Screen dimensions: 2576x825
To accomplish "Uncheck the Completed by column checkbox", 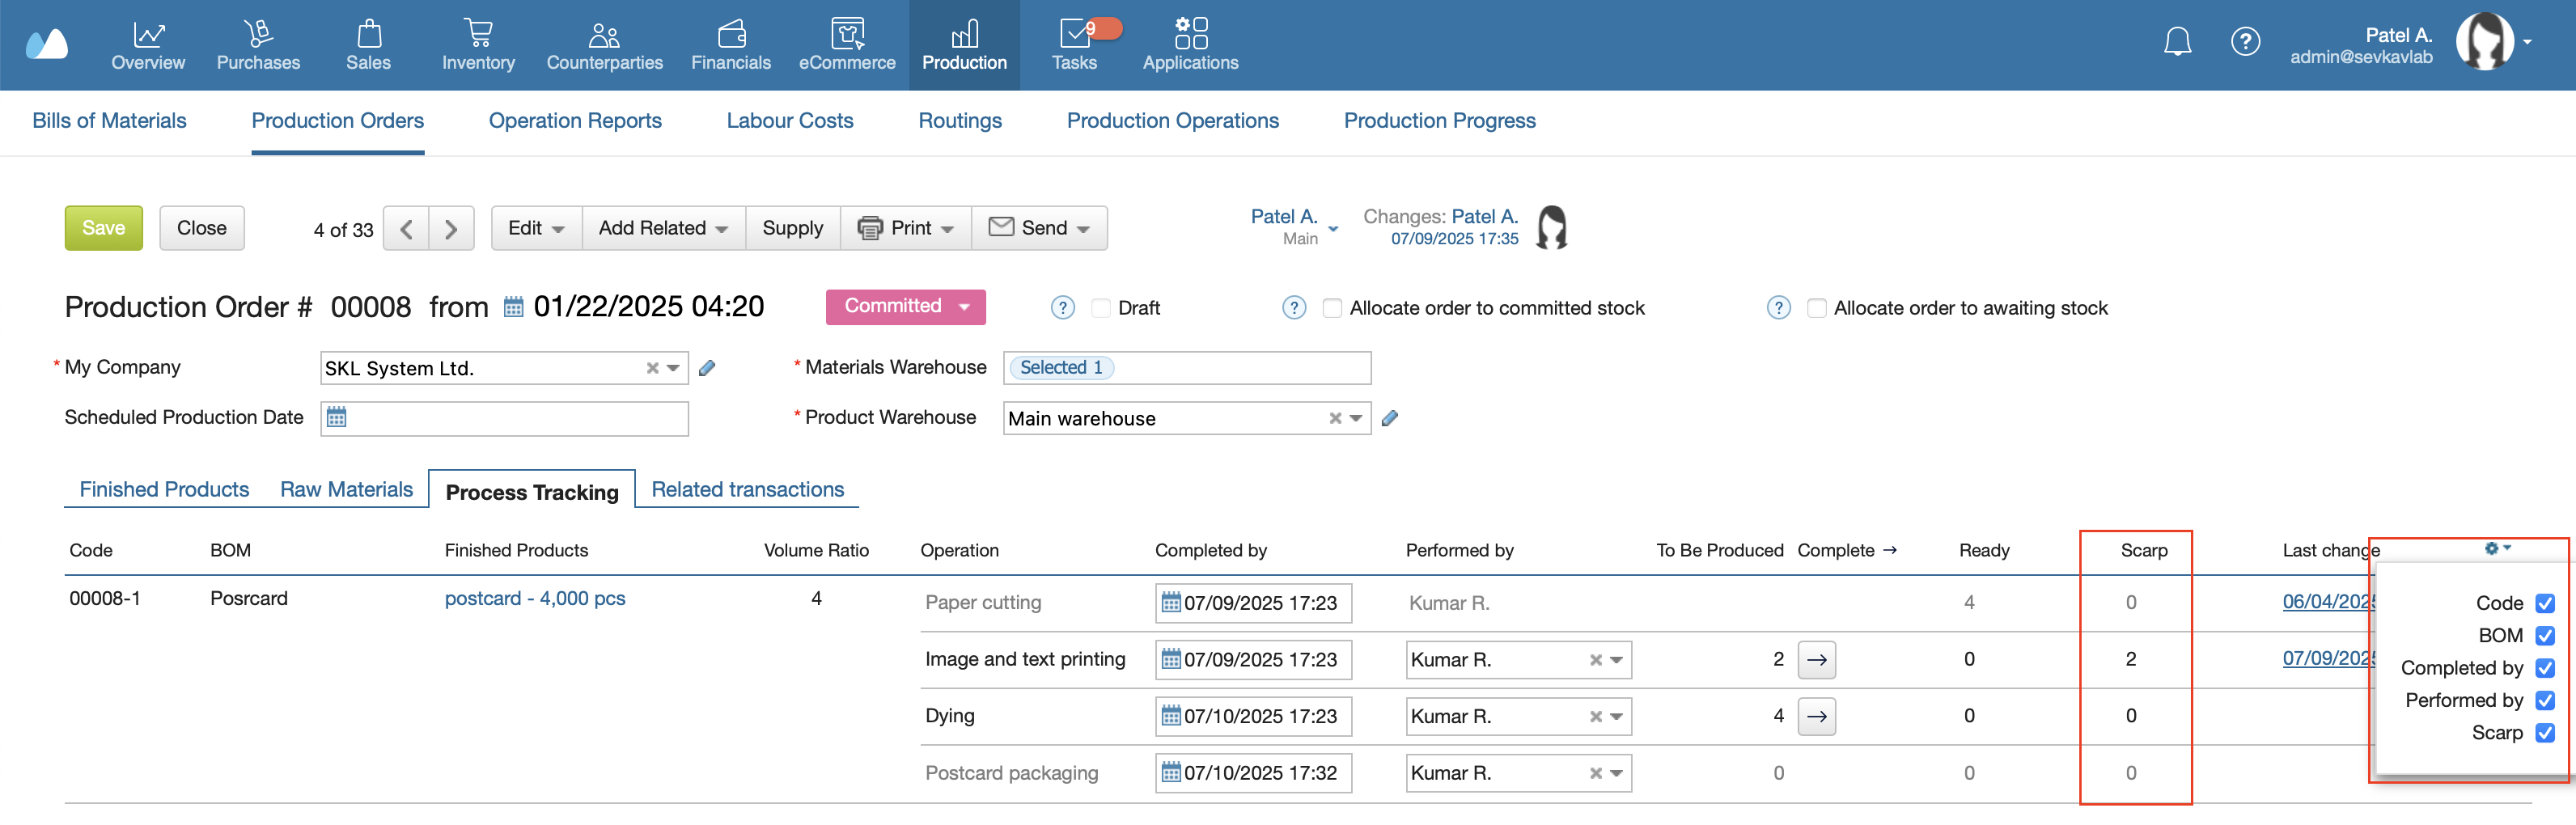I will pos(2545,668).
